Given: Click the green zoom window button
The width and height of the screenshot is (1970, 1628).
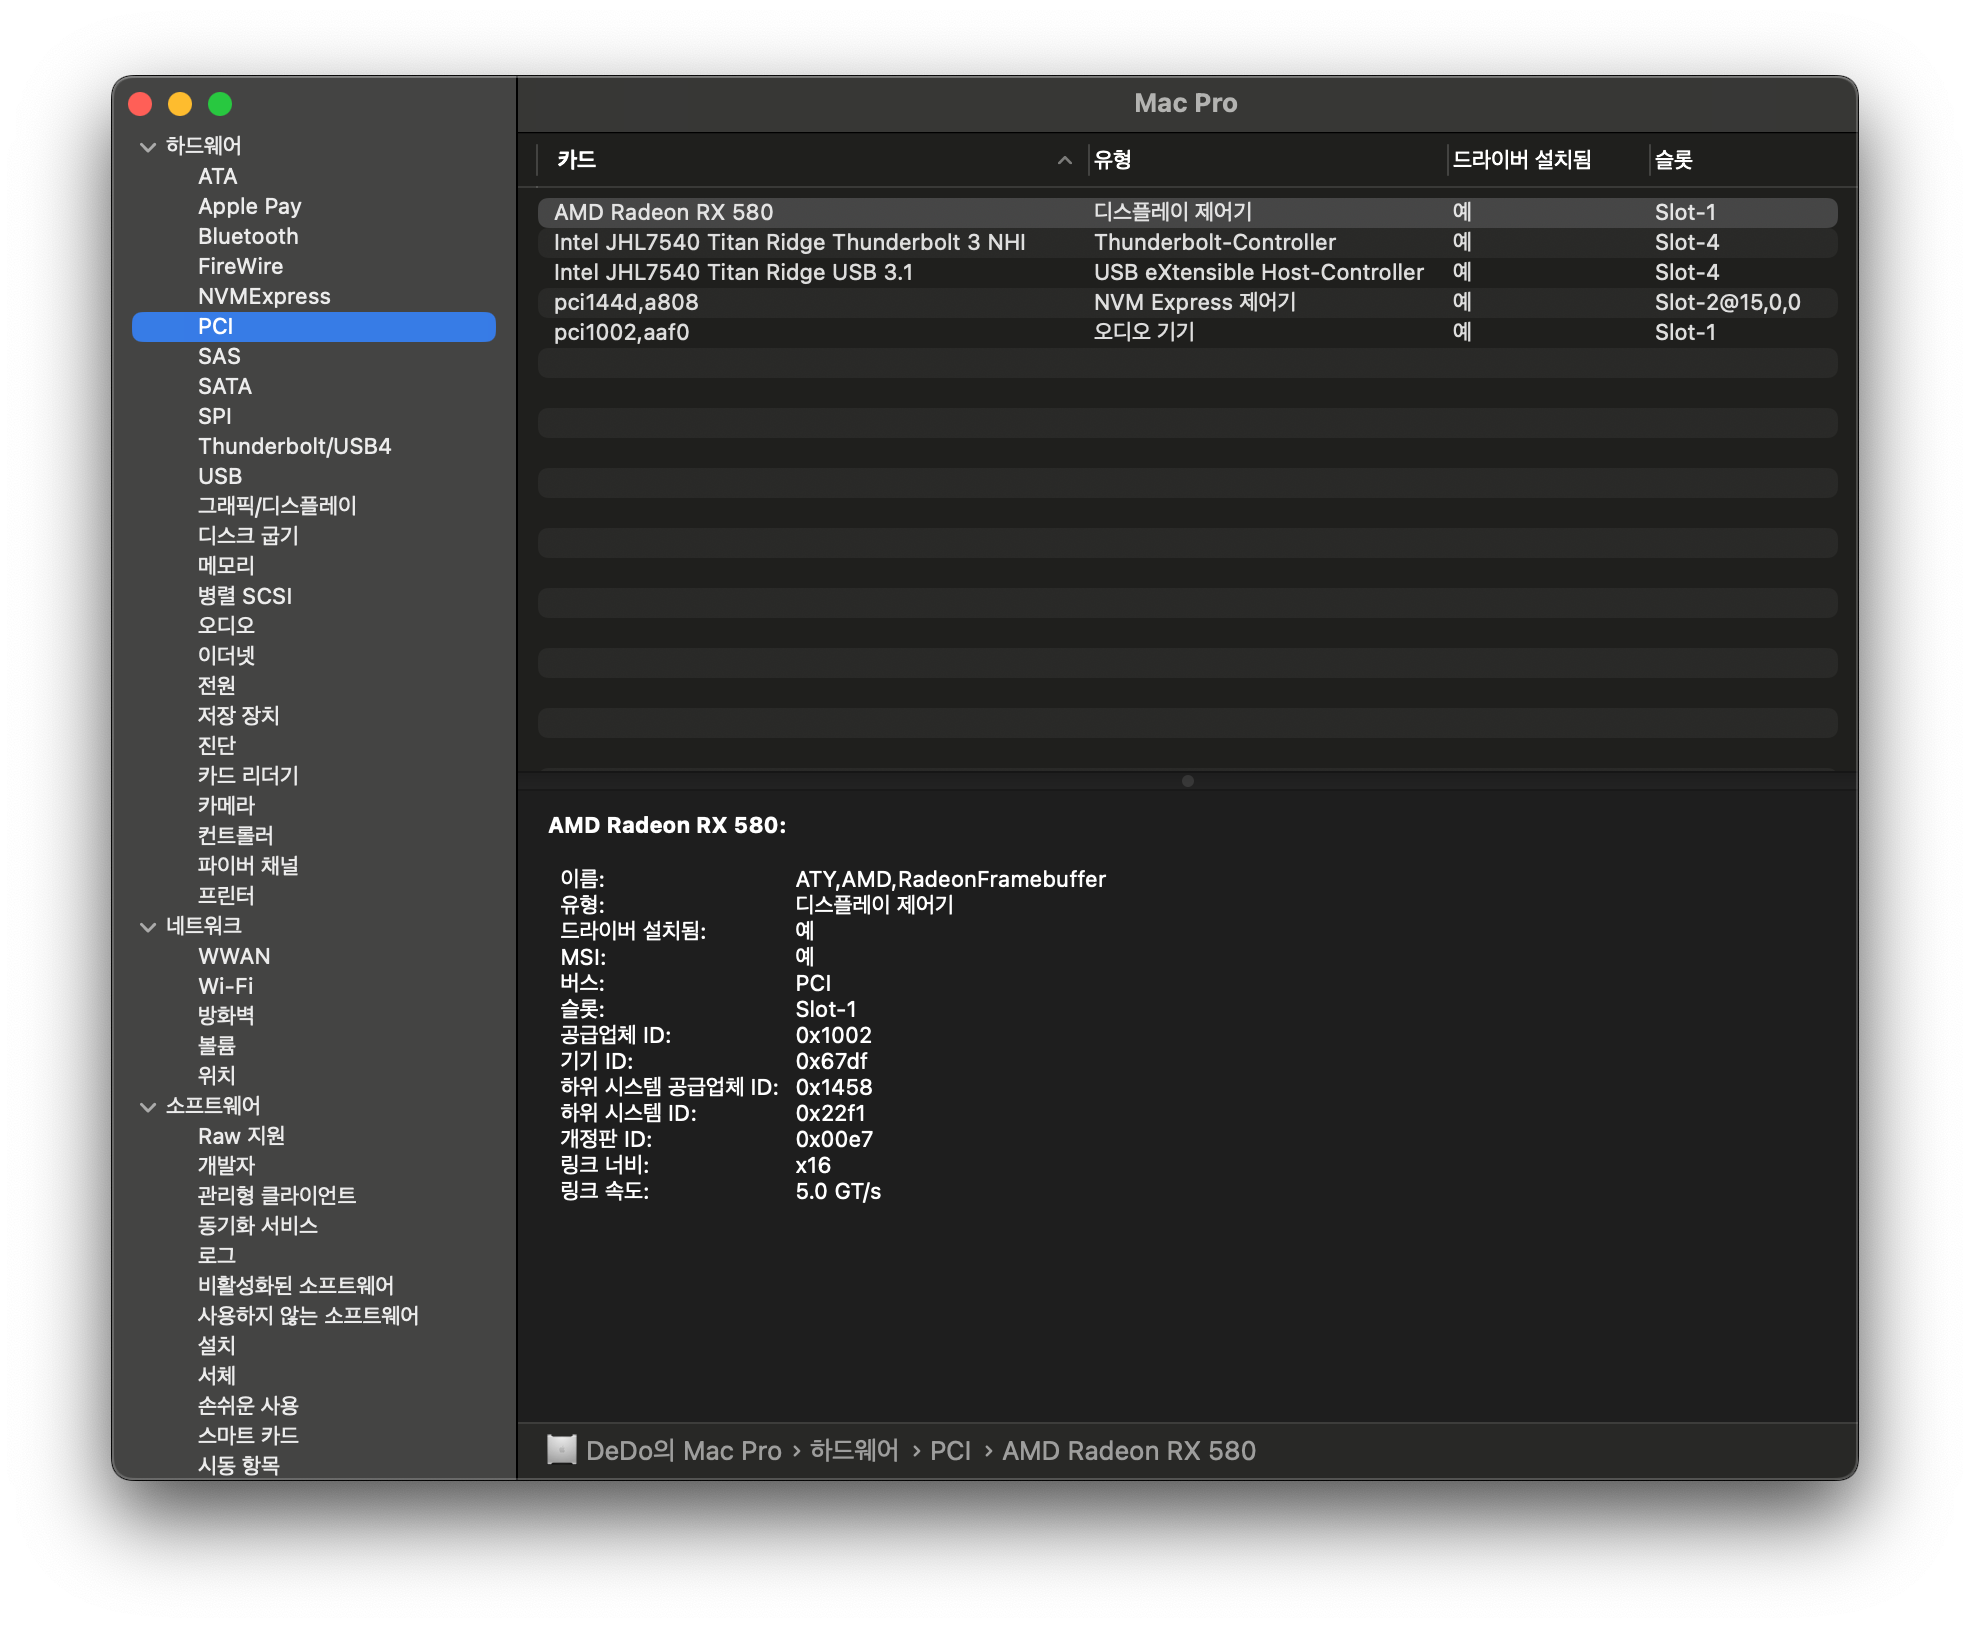Looking at the screenshot, I should [x=220, y=104].
